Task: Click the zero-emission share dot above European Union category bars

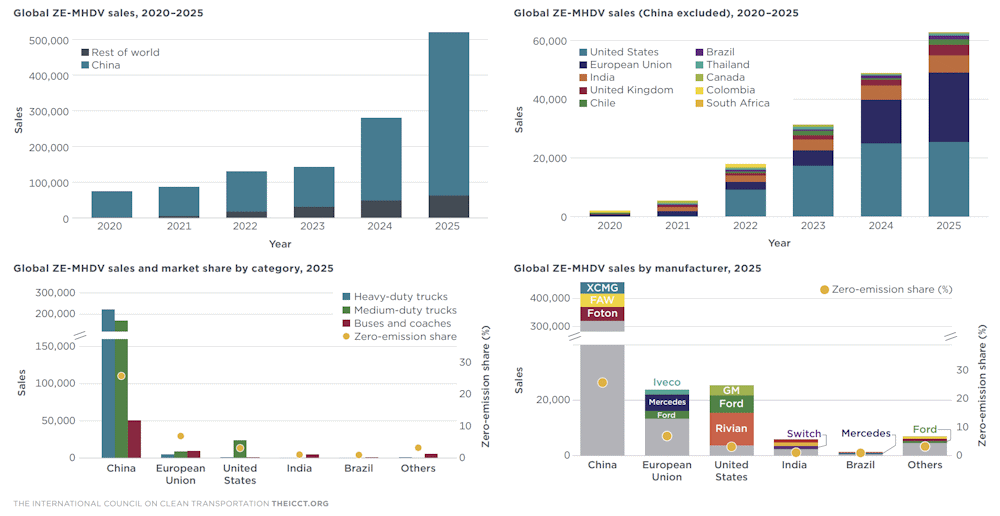Action: 180,436
